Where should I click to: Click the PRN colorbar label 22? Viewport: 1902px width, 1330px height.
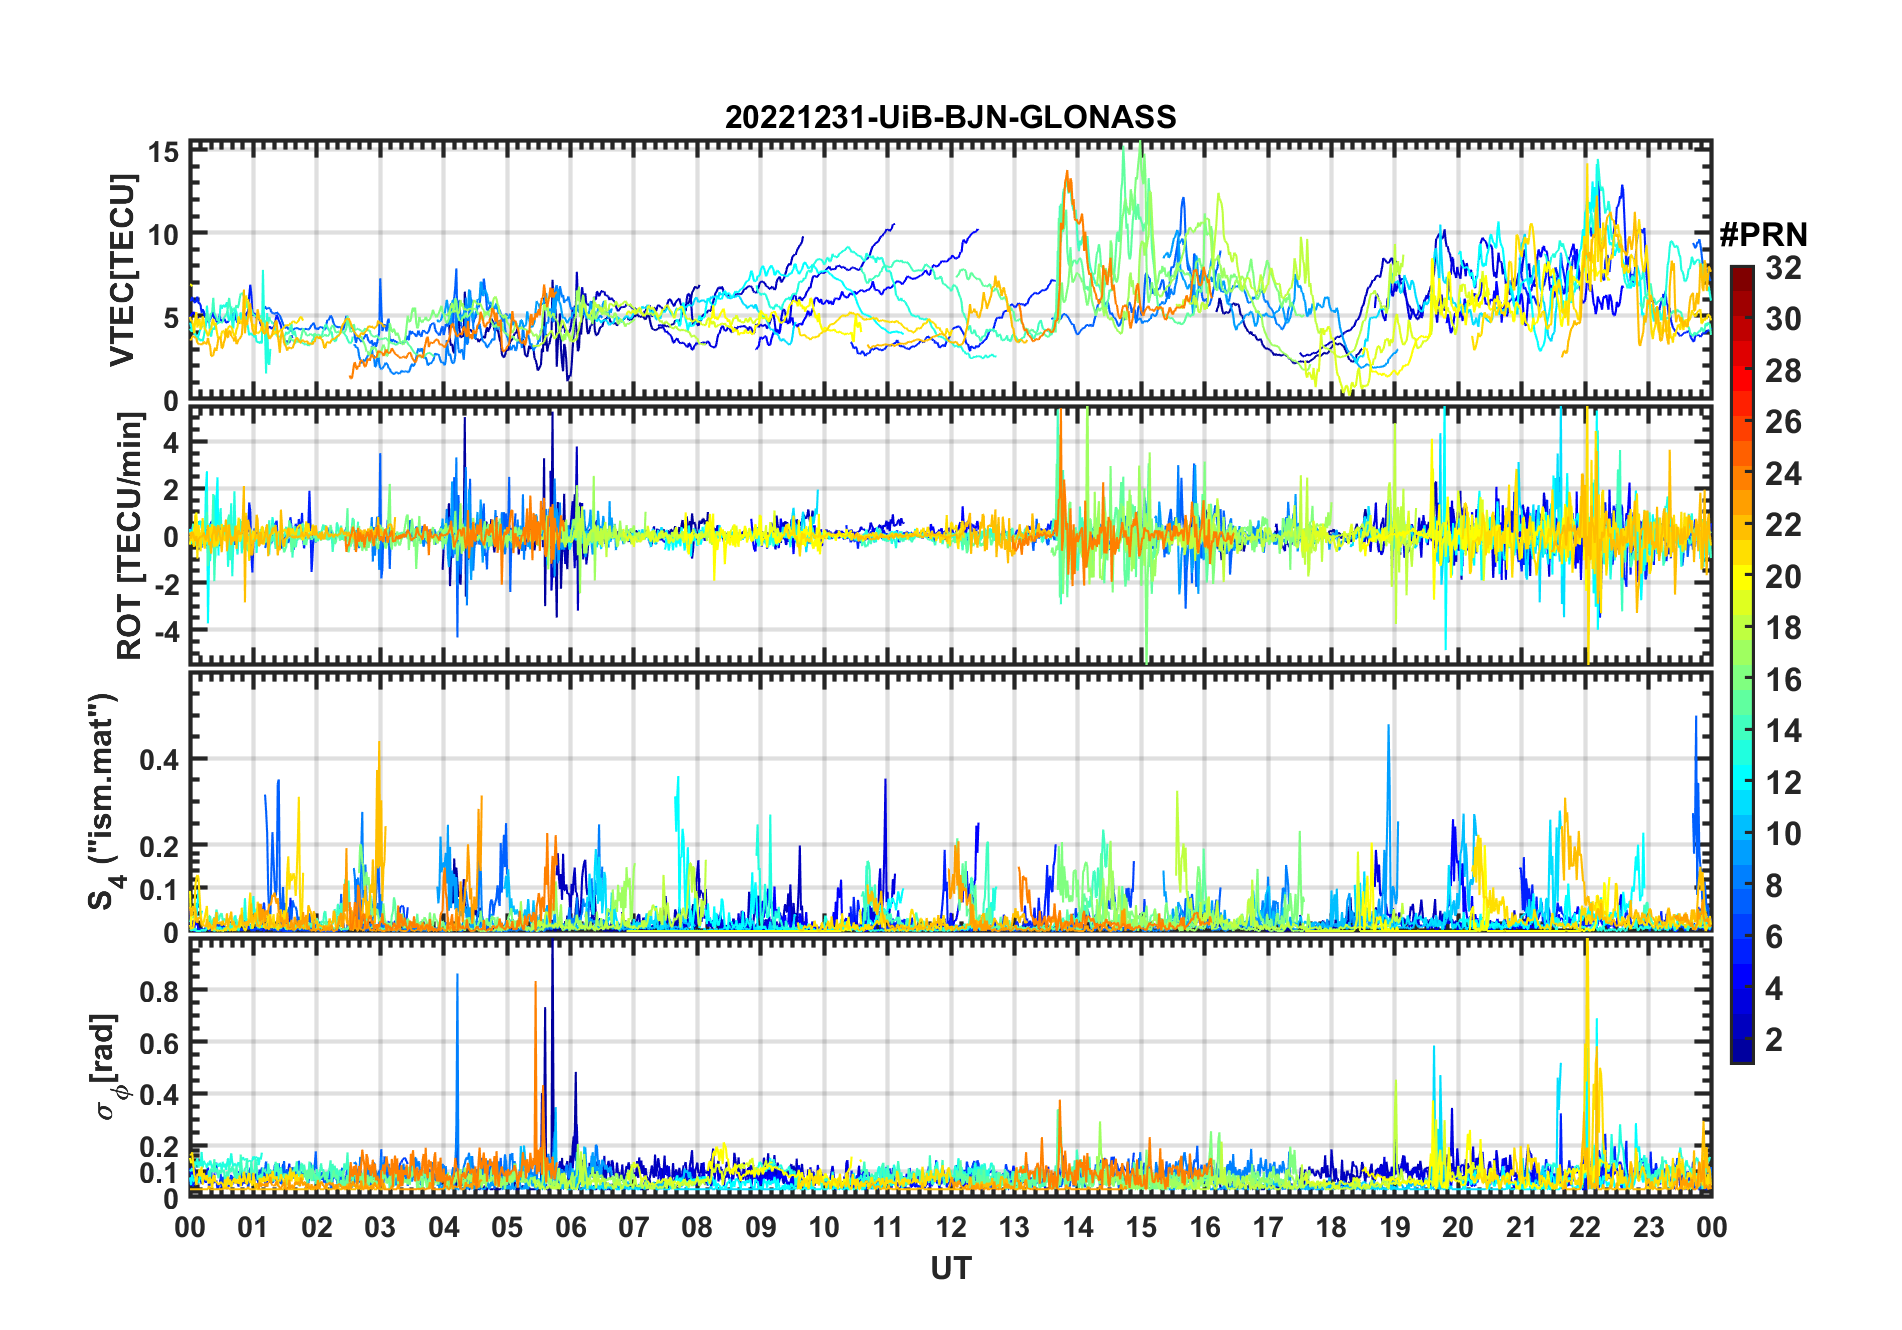coord(1783,525)
